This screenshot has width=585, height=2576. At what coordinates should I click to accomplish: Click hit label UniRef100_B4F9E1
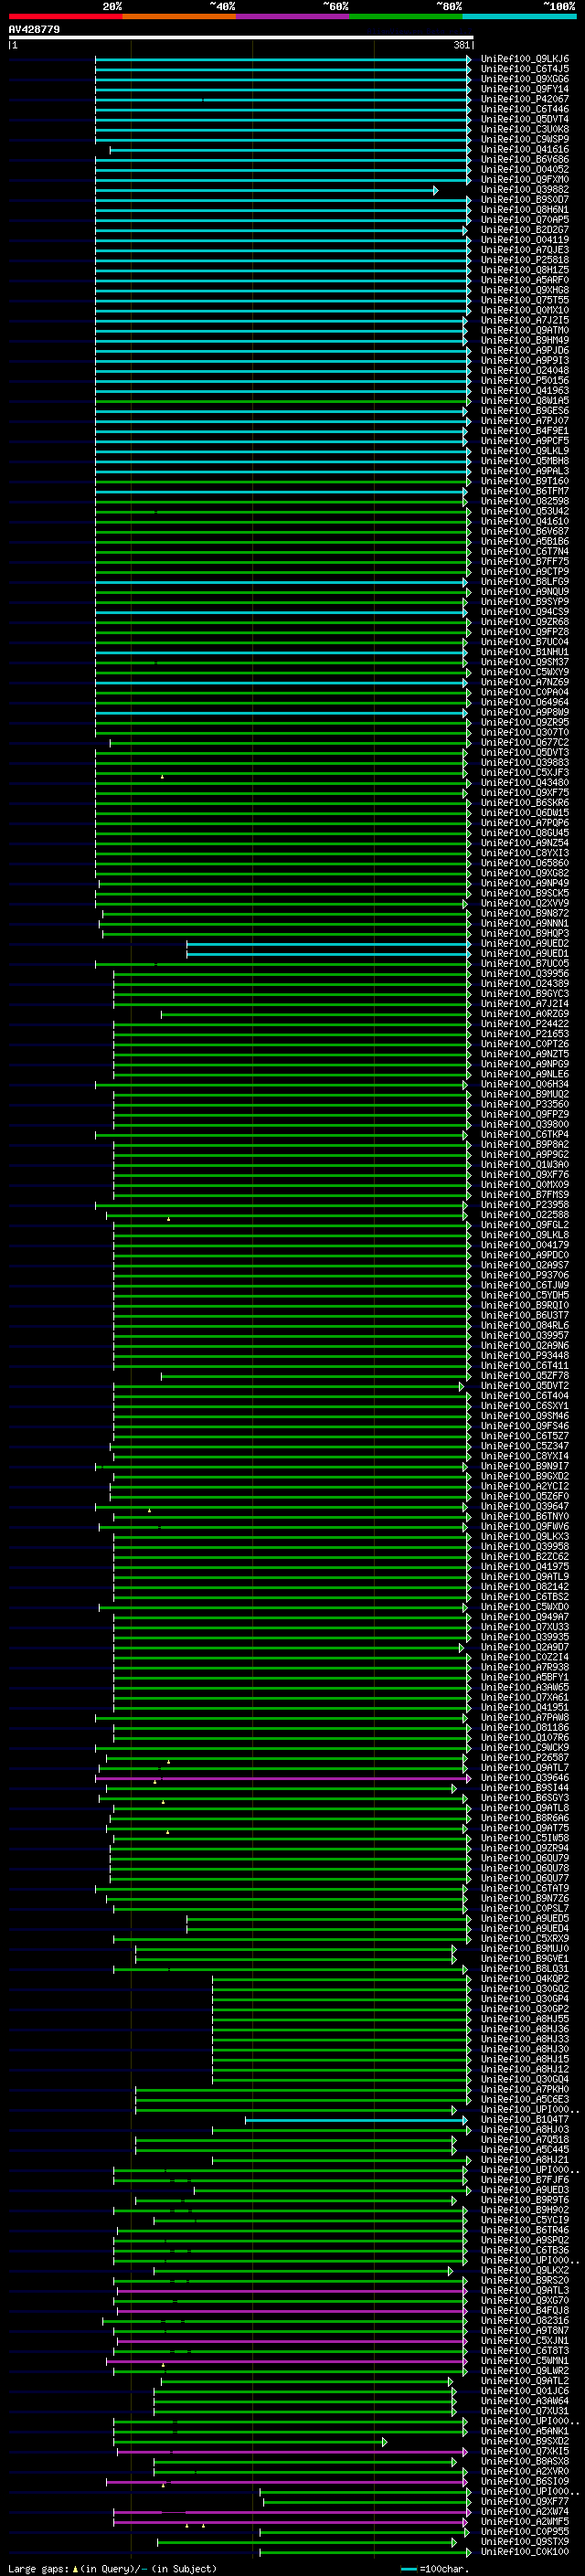coord(525,431)
